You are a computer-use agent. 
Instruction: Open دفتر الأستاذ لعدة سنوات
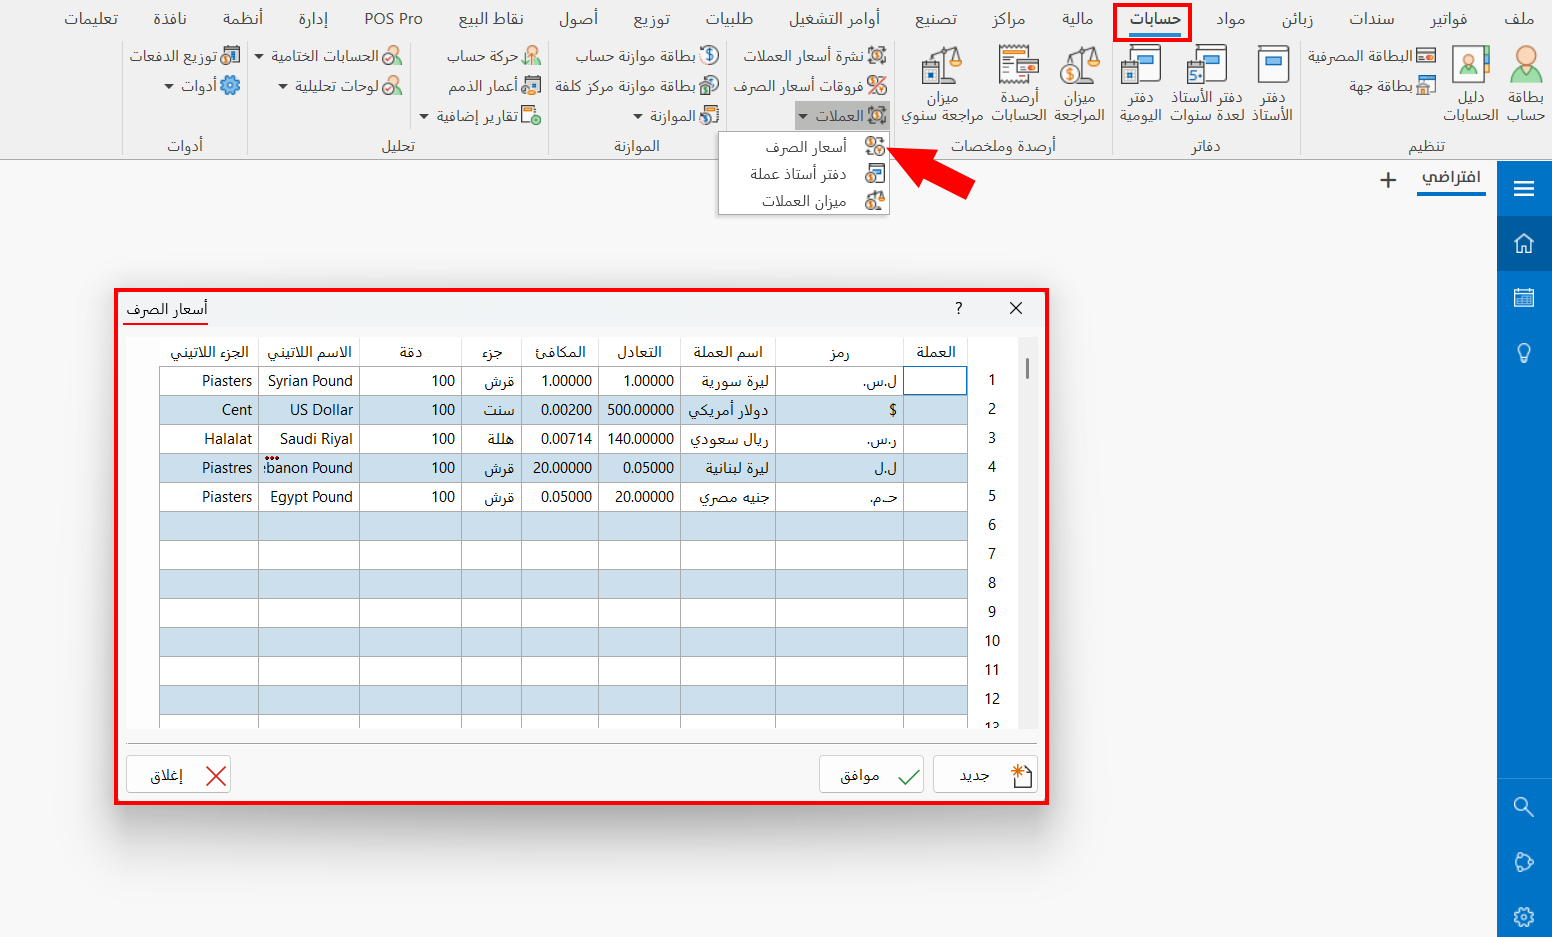click(1207, 84)
